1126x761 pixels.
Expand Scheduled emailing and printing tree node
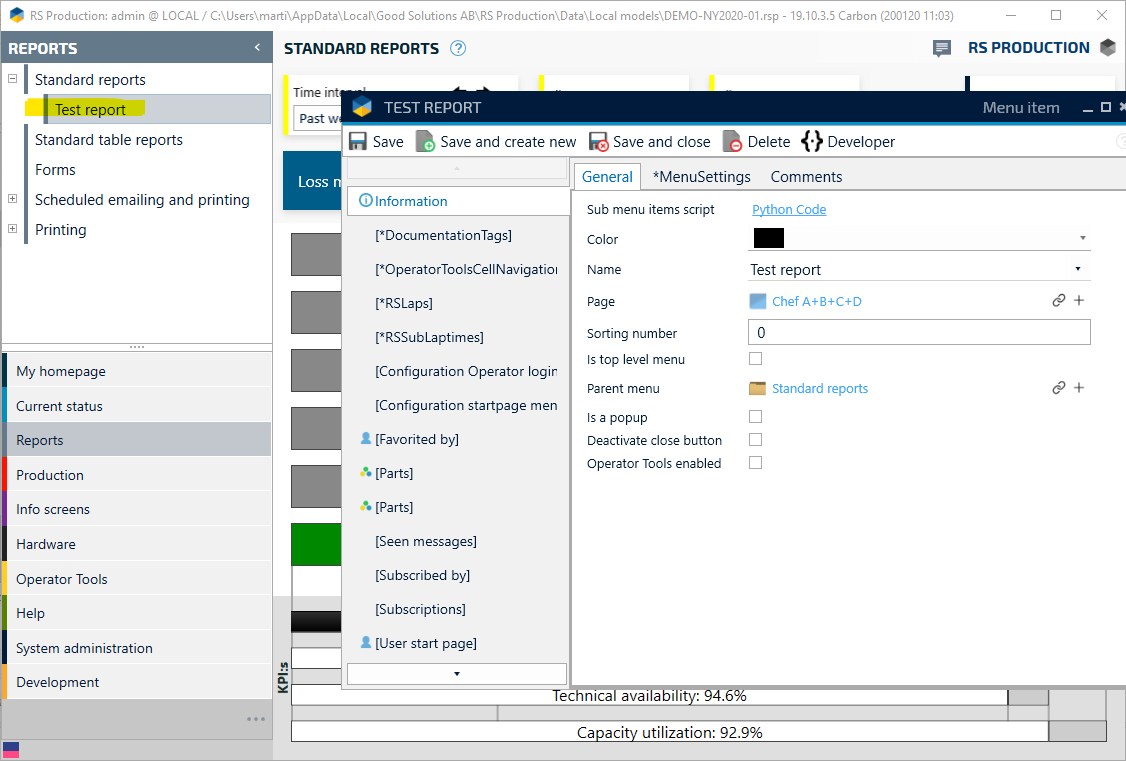(x=13, y=199)
